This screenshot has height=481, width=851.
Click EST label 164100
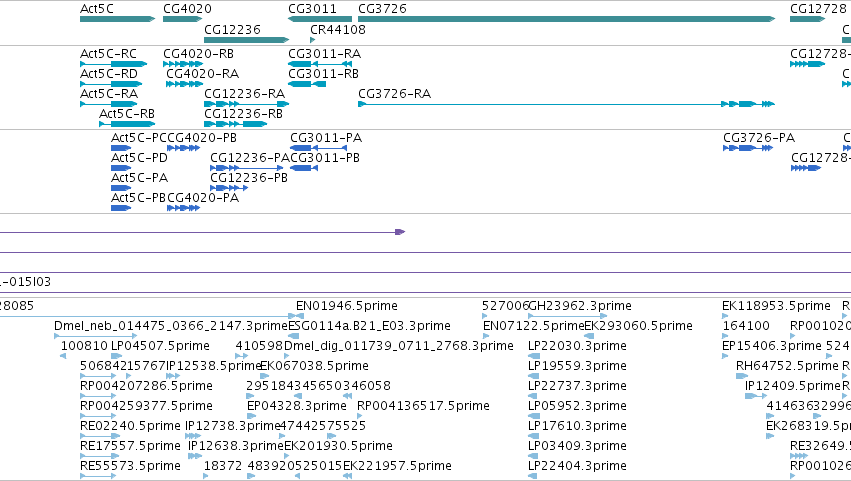click(x=746, y=326)
